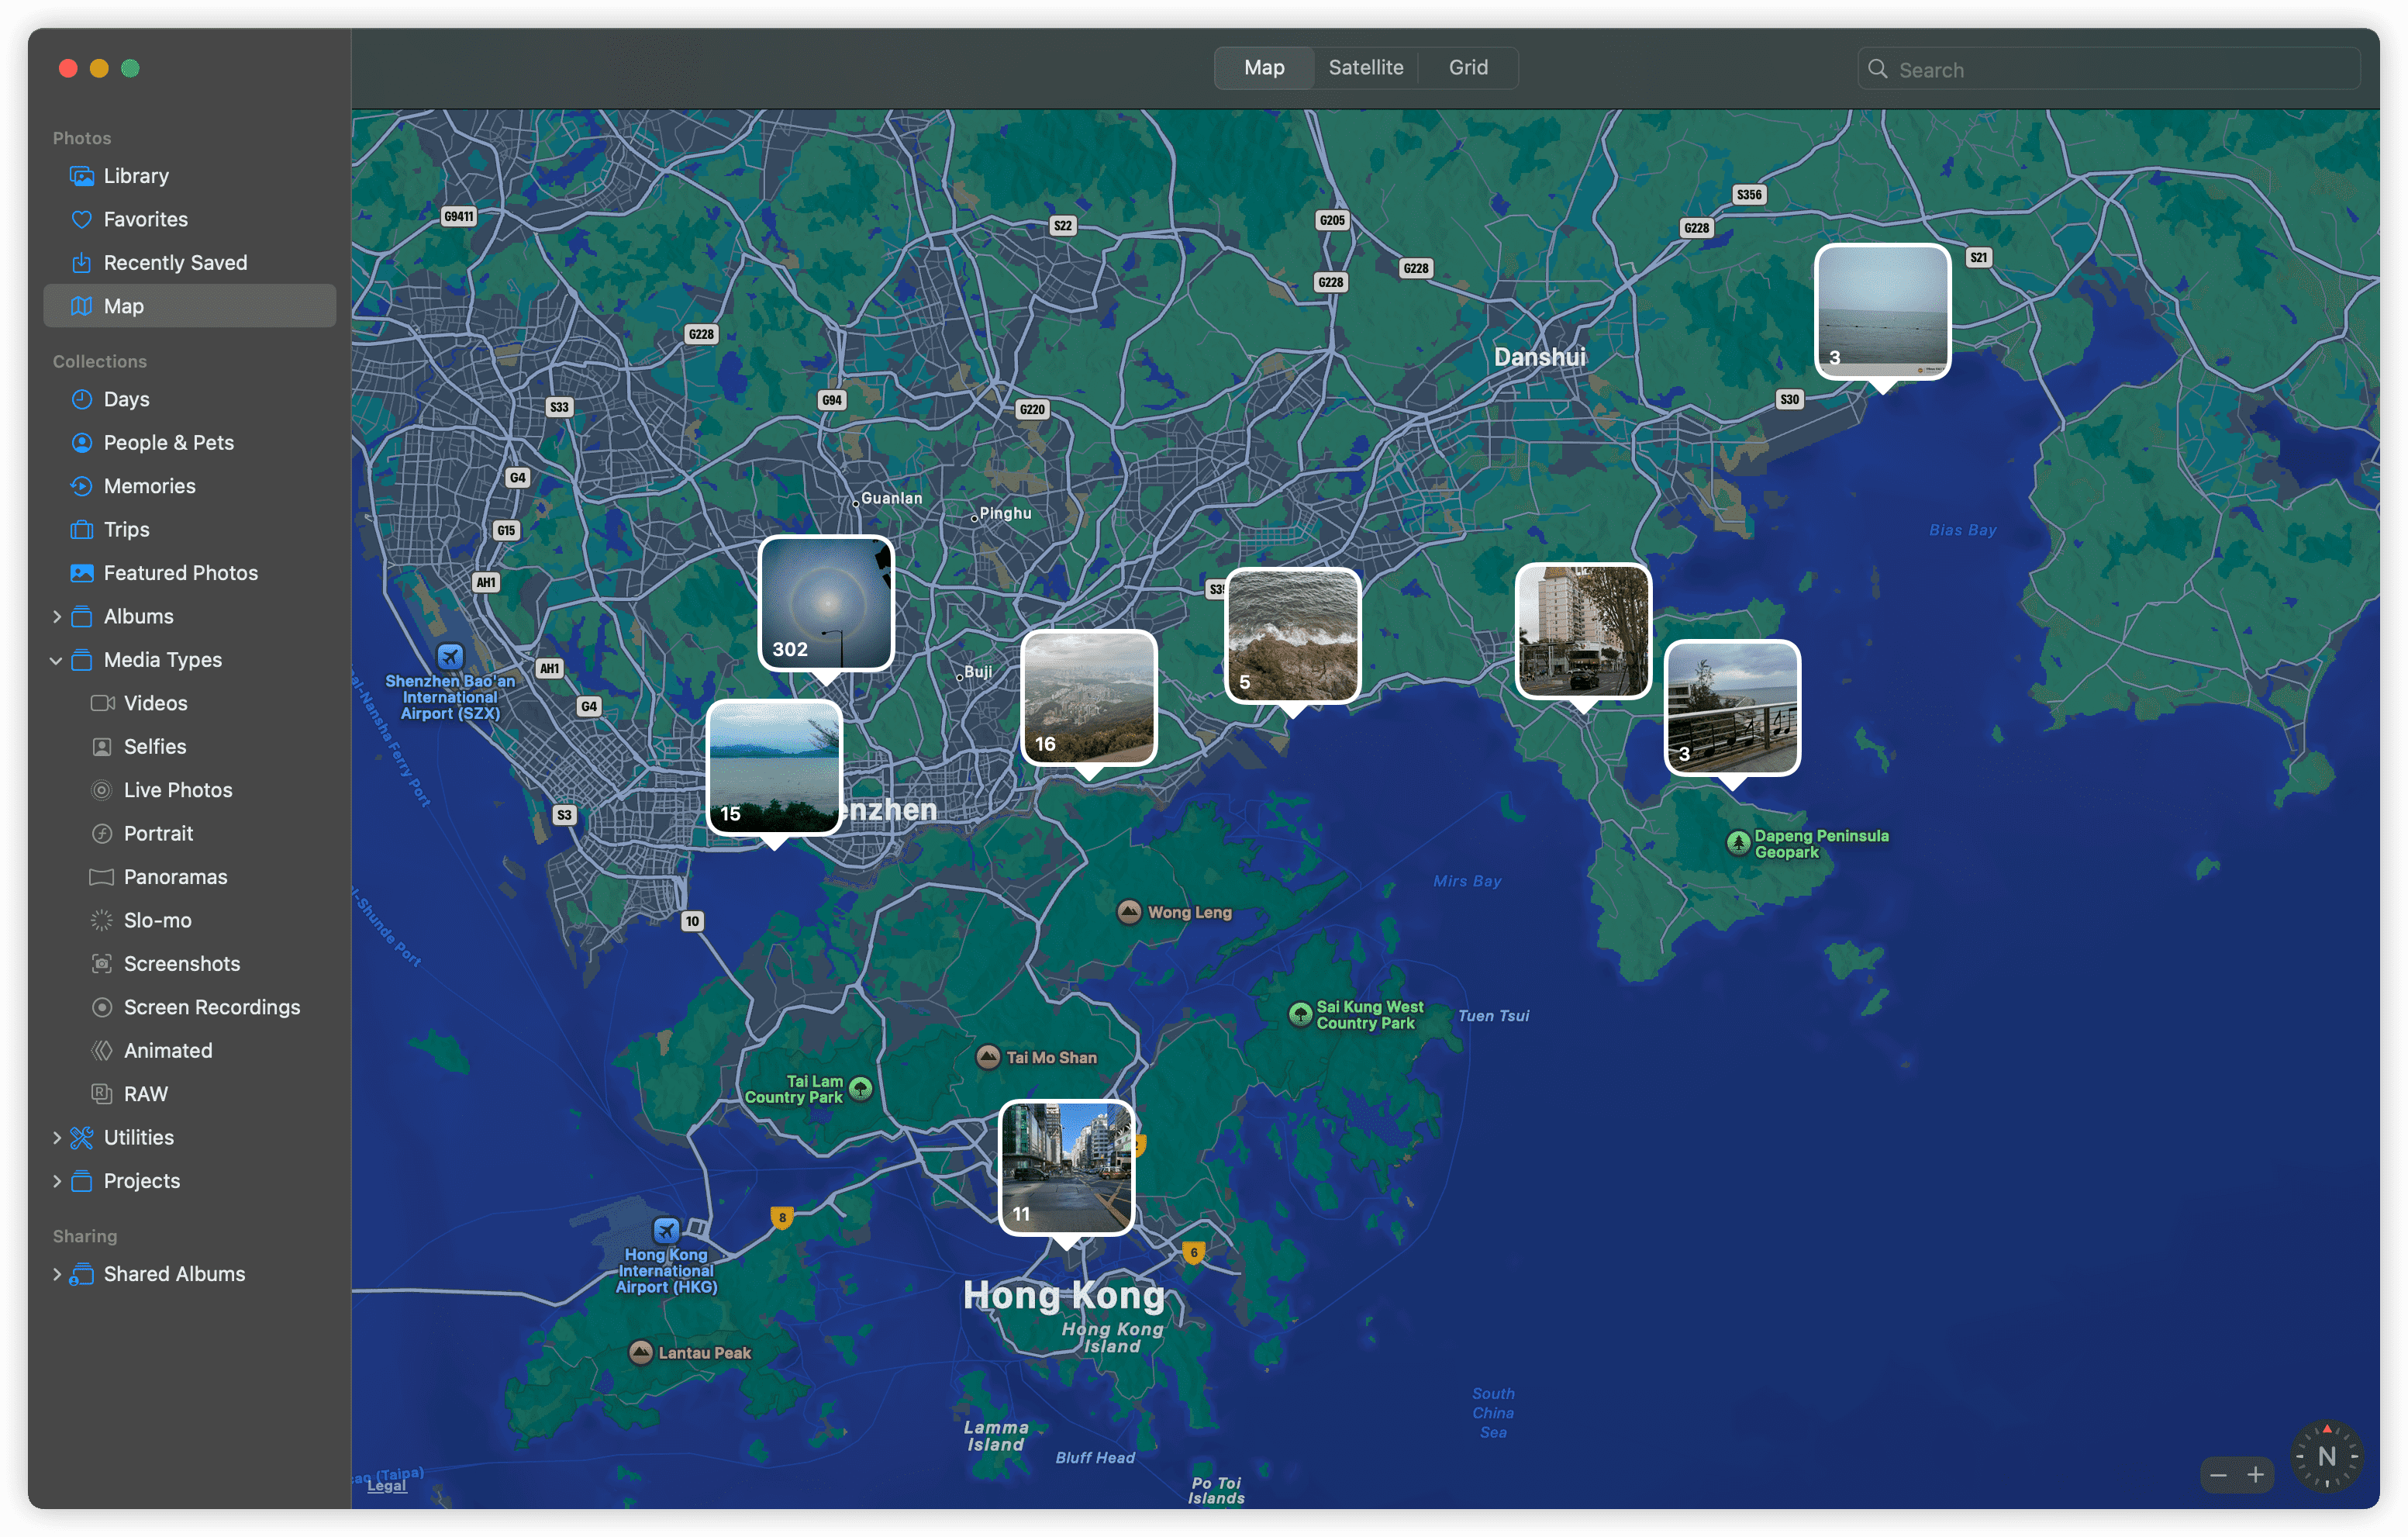
Task: Open Library in the sidebar
Action: pyautogui.click(x=136, y=176)
